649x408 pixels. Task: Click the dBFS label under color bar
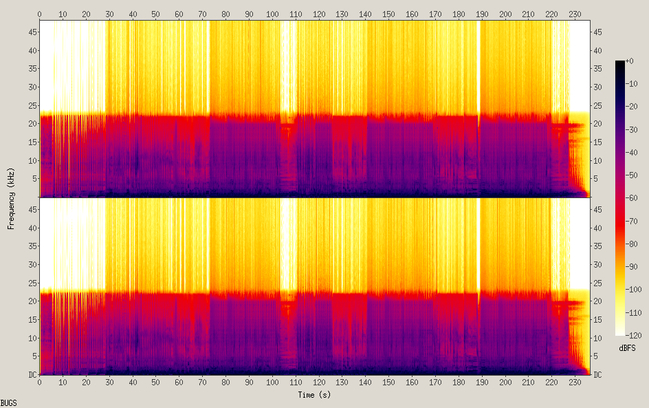[627, 348]
